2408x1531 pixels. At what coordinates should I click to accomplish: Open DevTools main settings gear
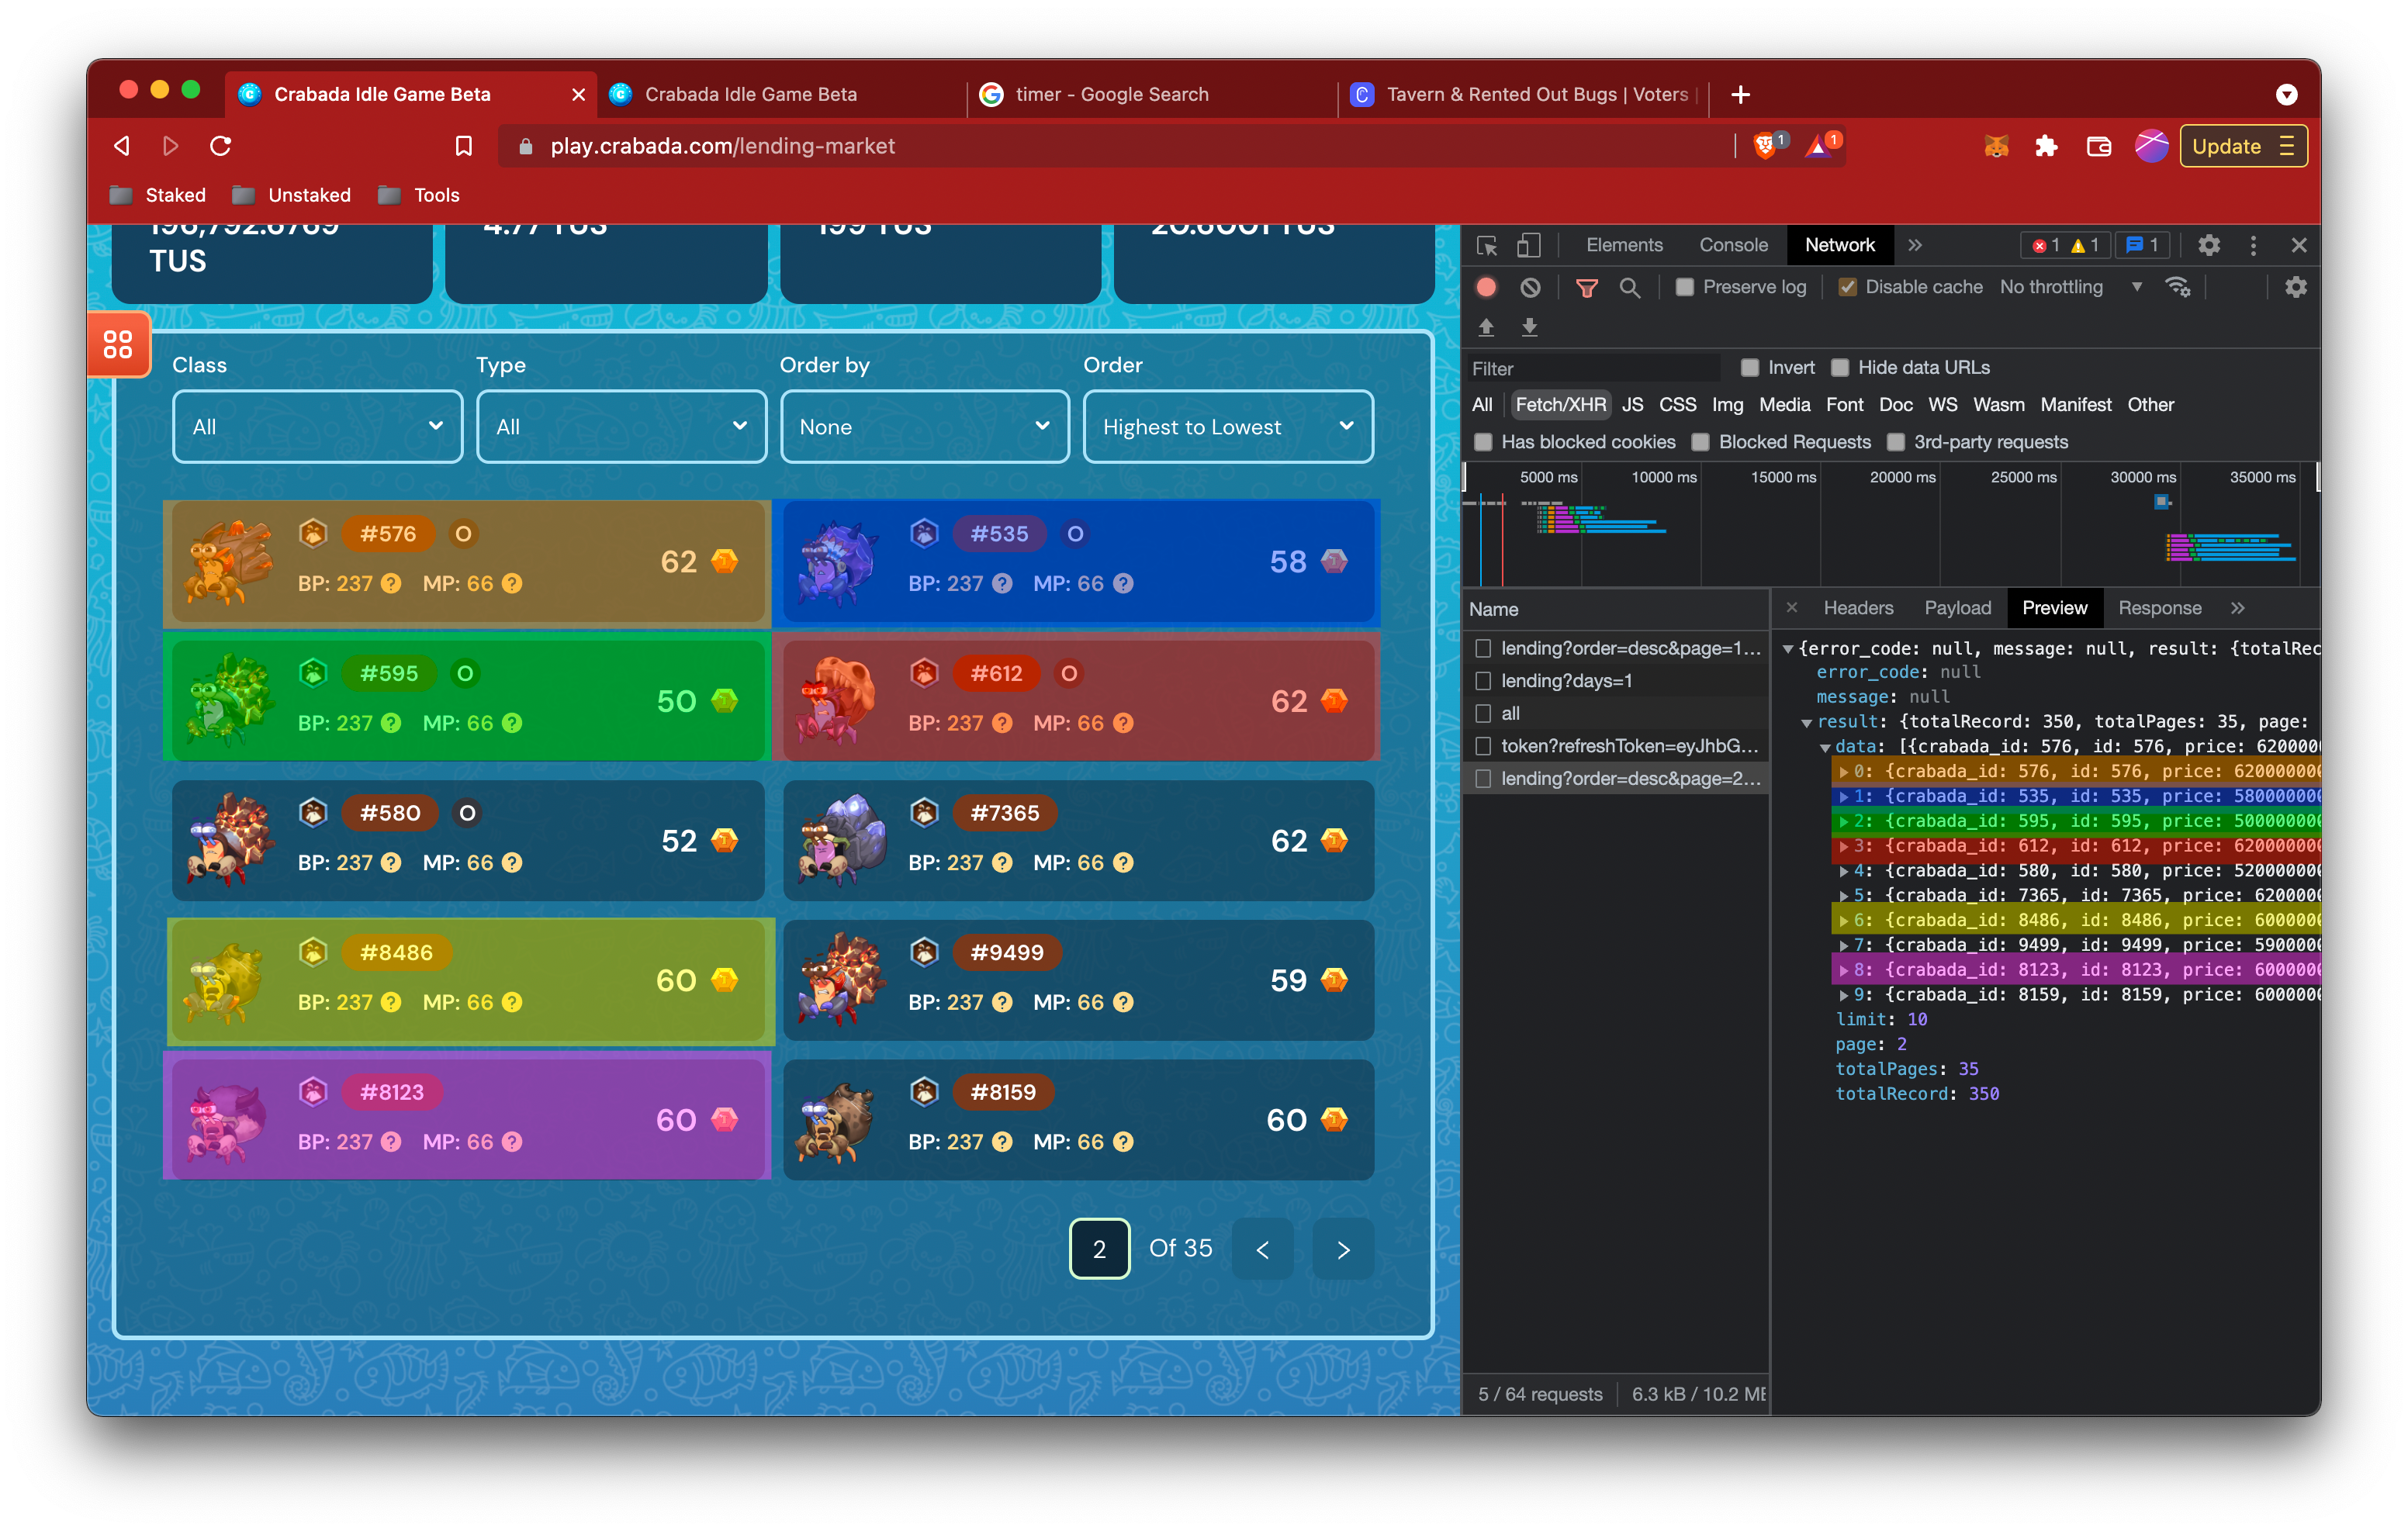(2208, 245)
